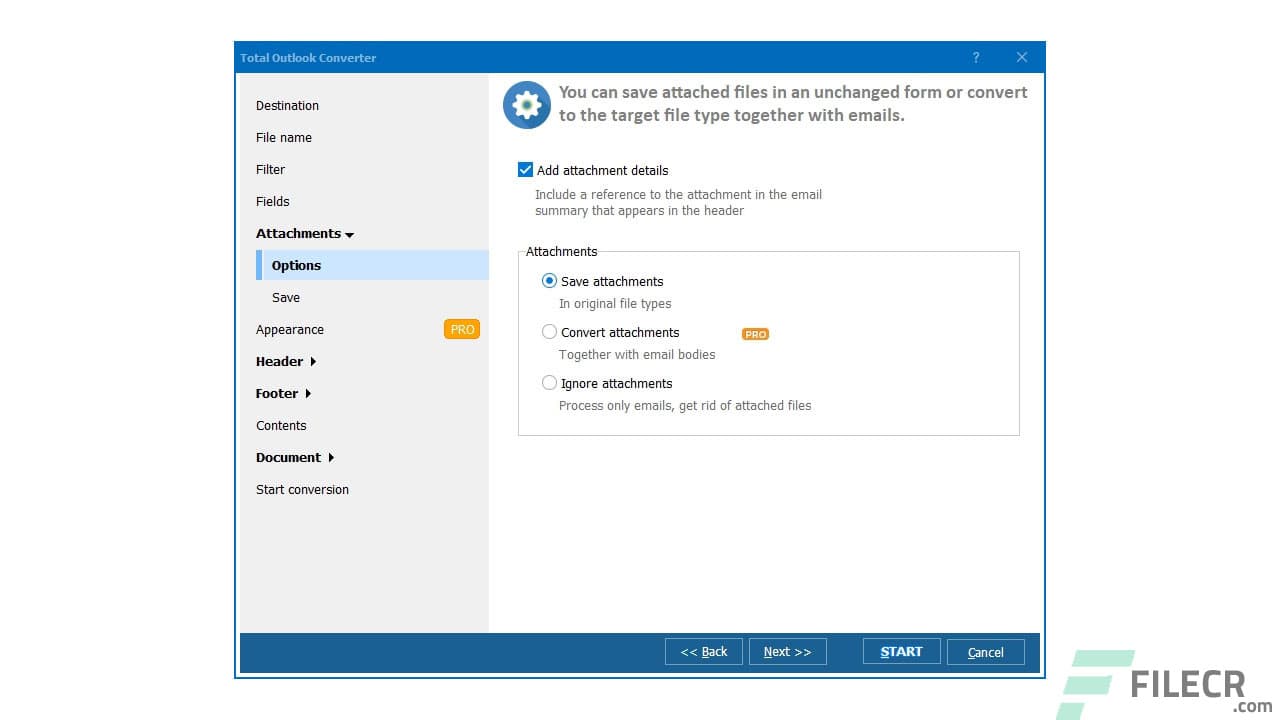Image resolution: width=1280 pixels, height=720 pixels.
Task: Open the Save settings under Attachments
Action: (x=286, y=297)
